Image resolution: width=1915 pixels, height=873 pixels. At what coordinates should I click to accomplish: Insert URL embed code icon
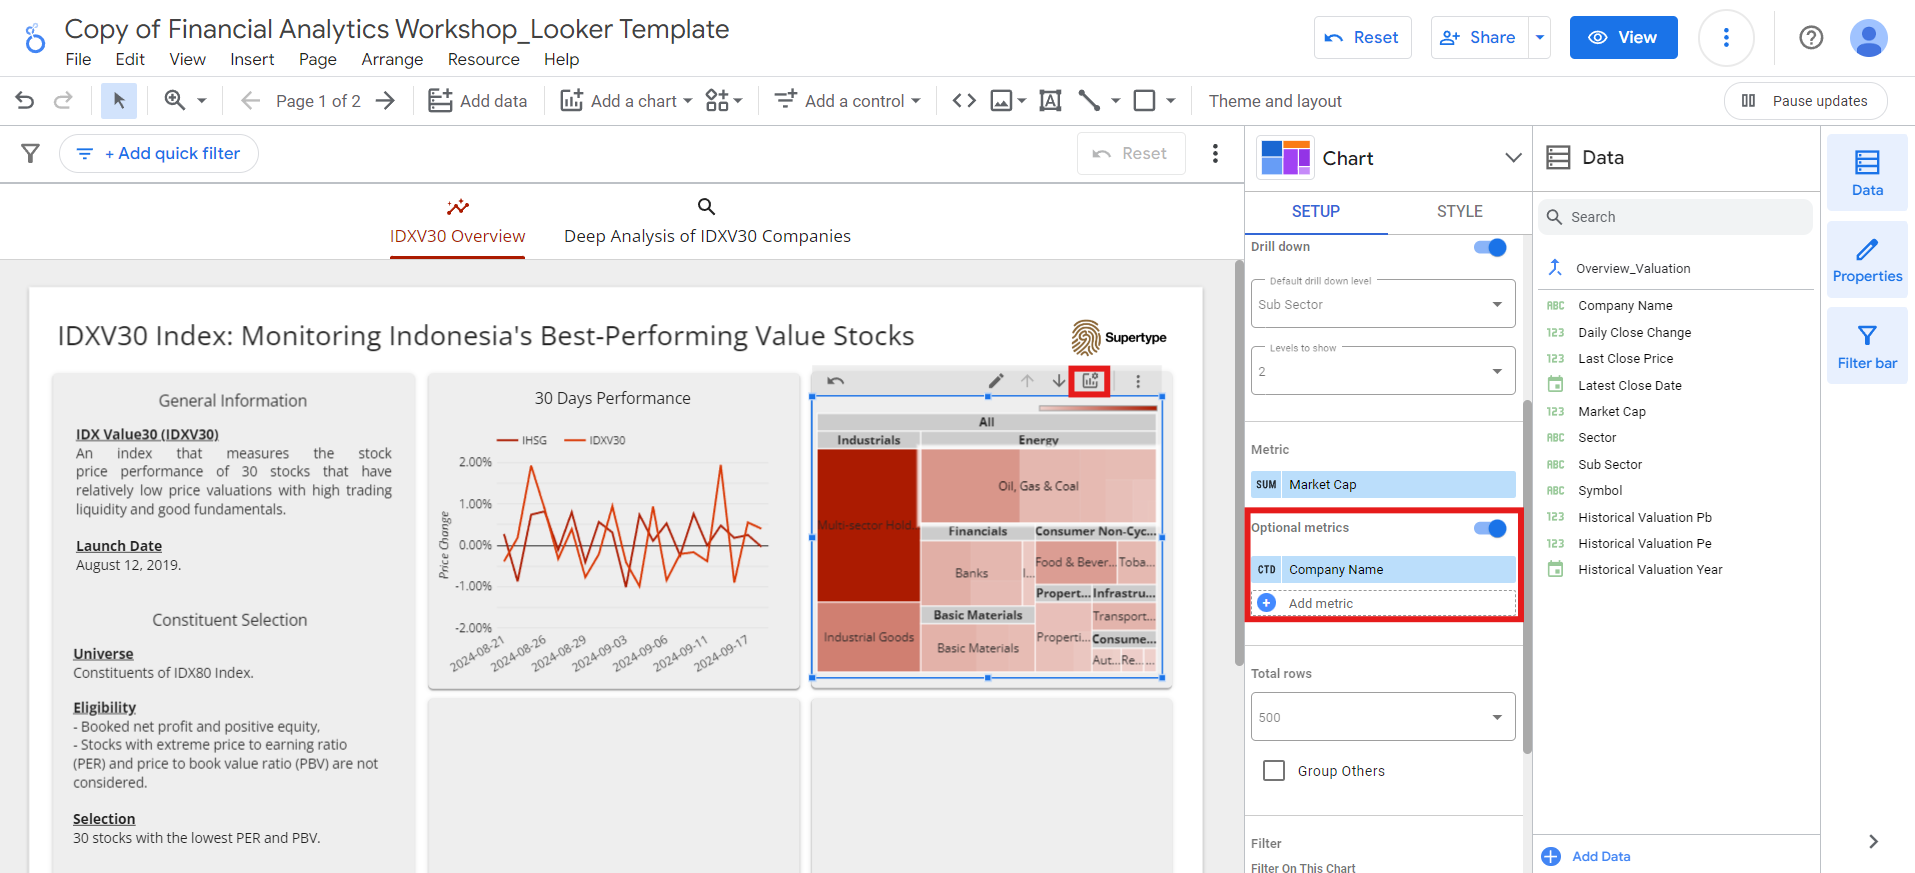(964, 100)
